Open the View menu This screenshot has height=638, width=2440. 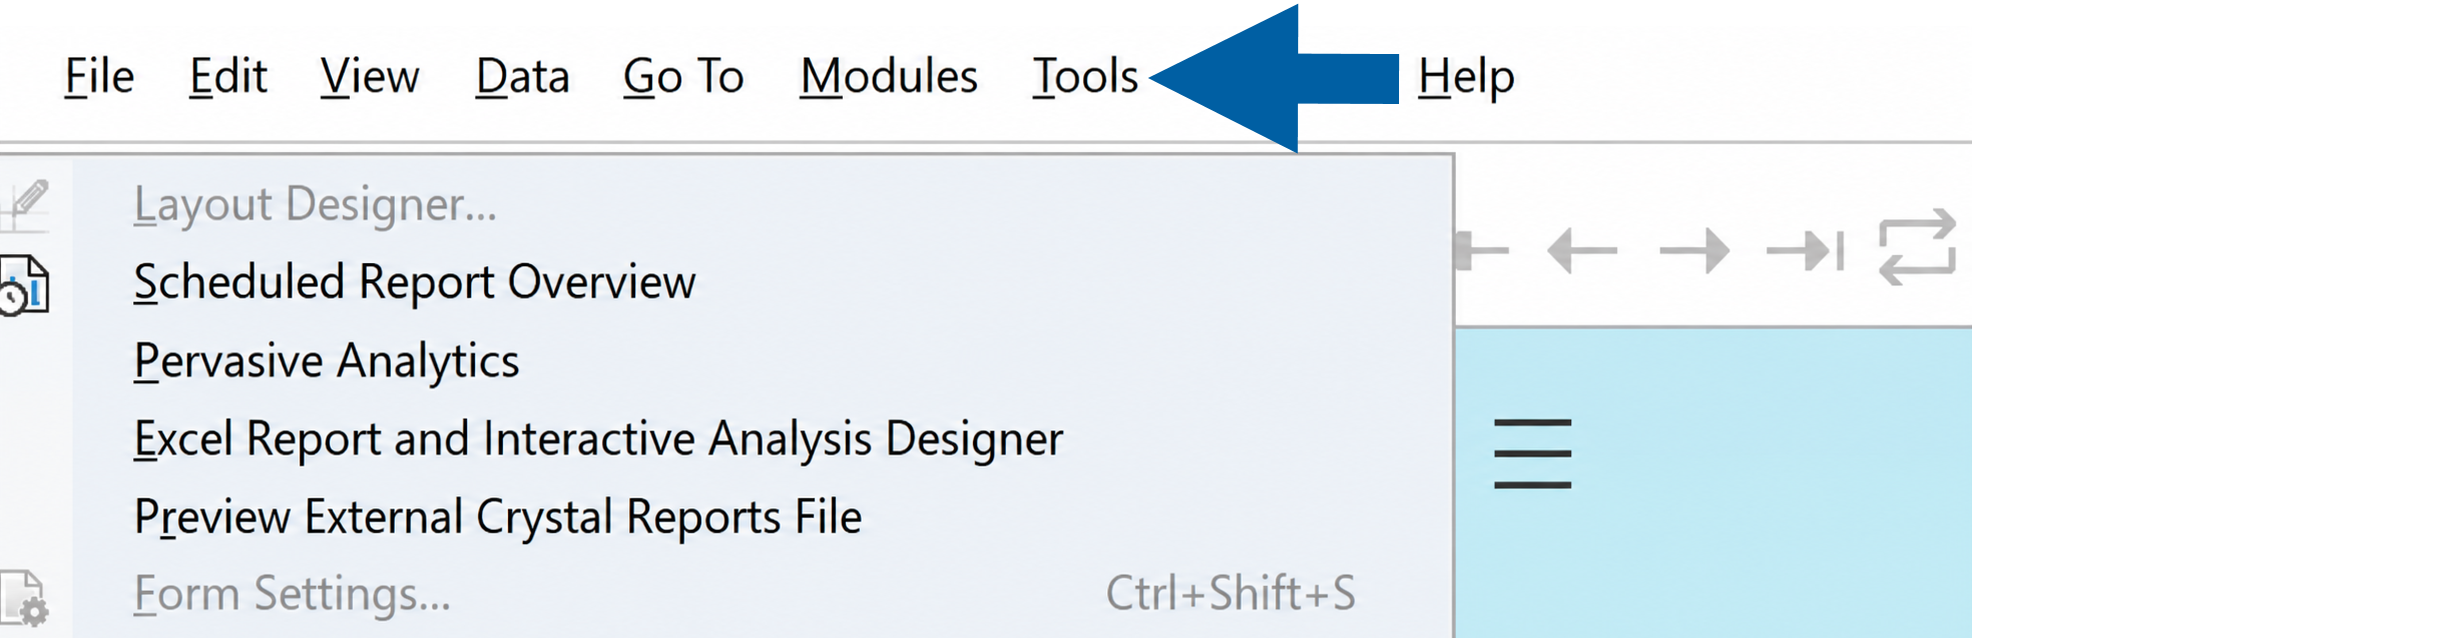click(370, 77)
